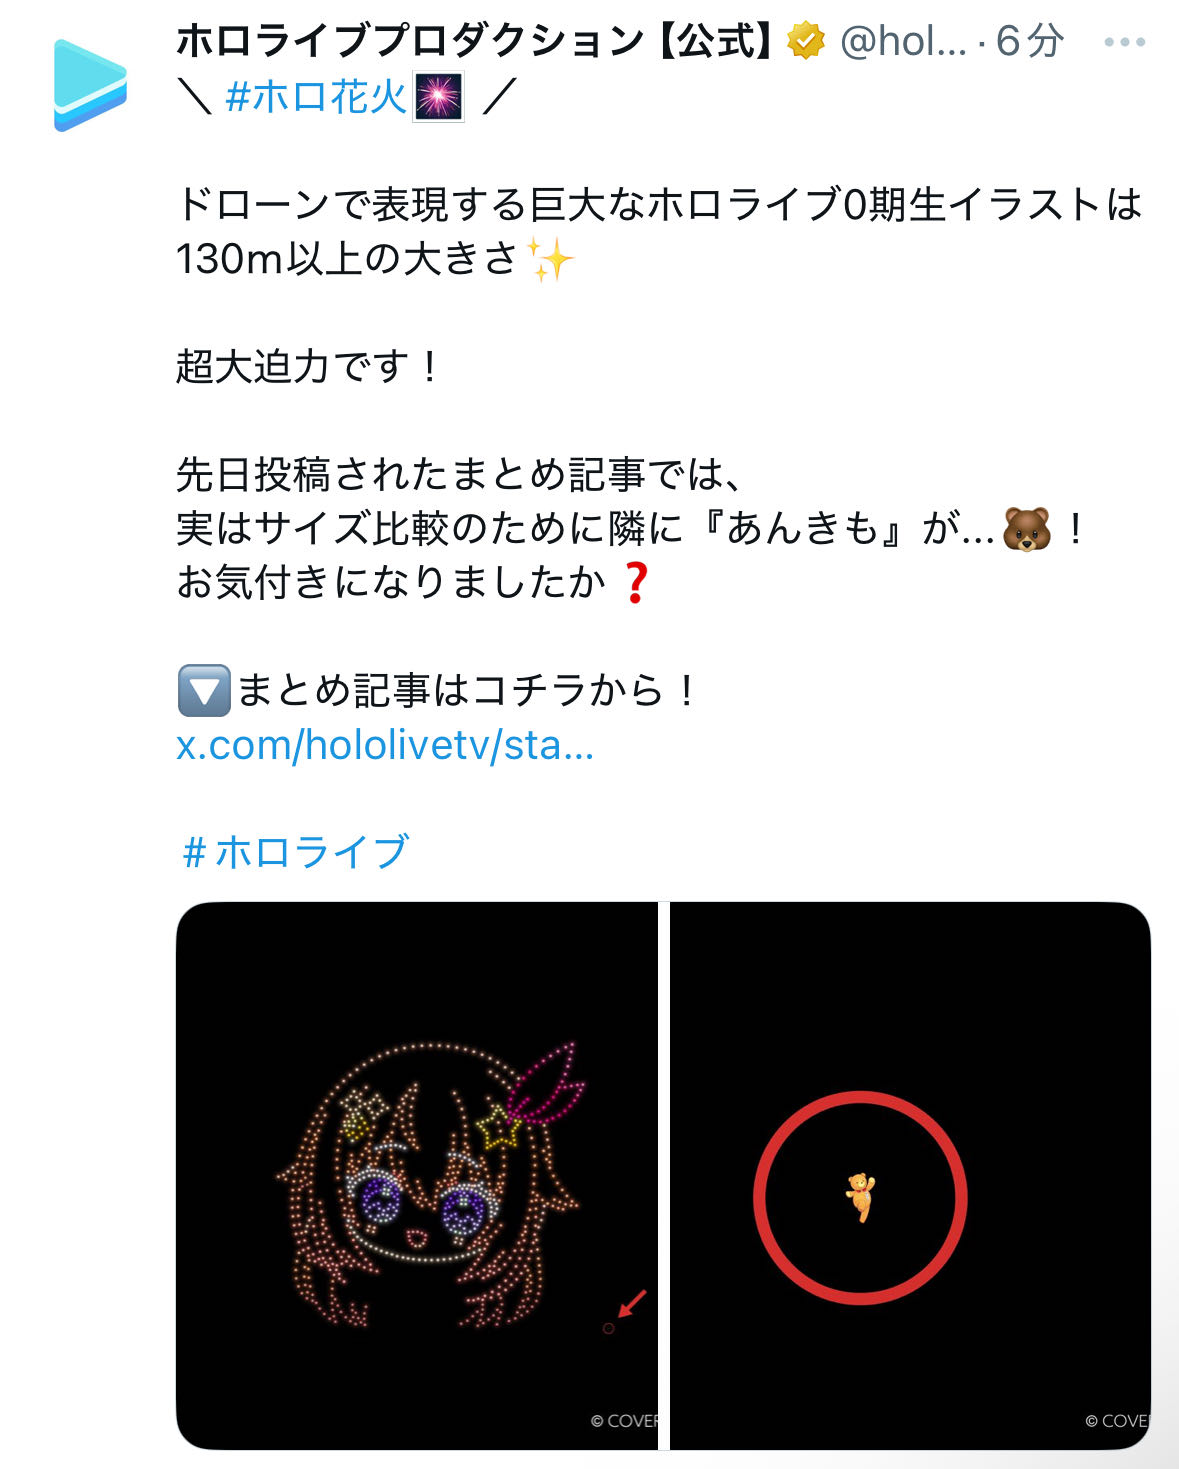Screen dimensions: 1179x1469
Task: Tap the sparkles emoji after 大きさ
Action: click(x=550, y=259)
